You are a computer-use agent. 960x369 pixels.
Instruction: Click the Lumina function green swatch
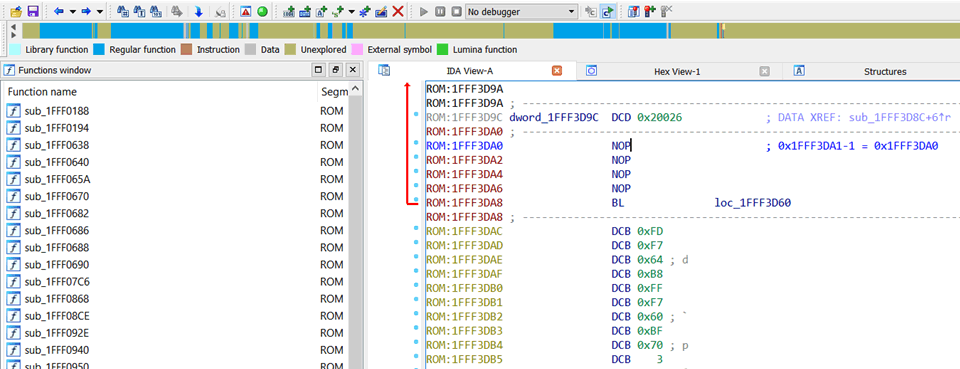point(442,50)
